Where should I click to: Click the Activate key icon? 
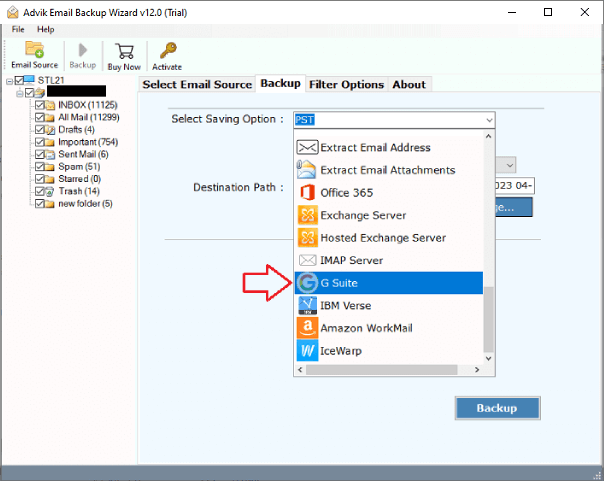[166, 55]
